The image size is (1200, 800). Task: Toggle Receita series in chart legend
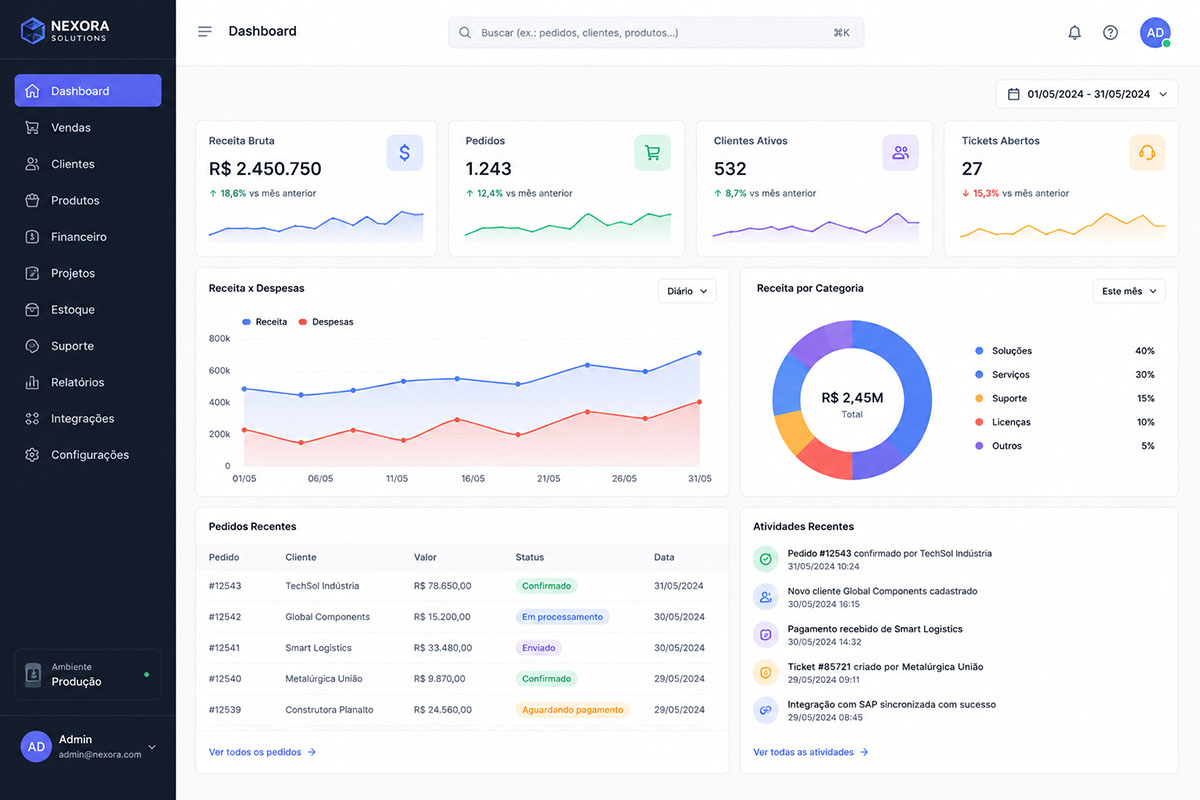265,322
